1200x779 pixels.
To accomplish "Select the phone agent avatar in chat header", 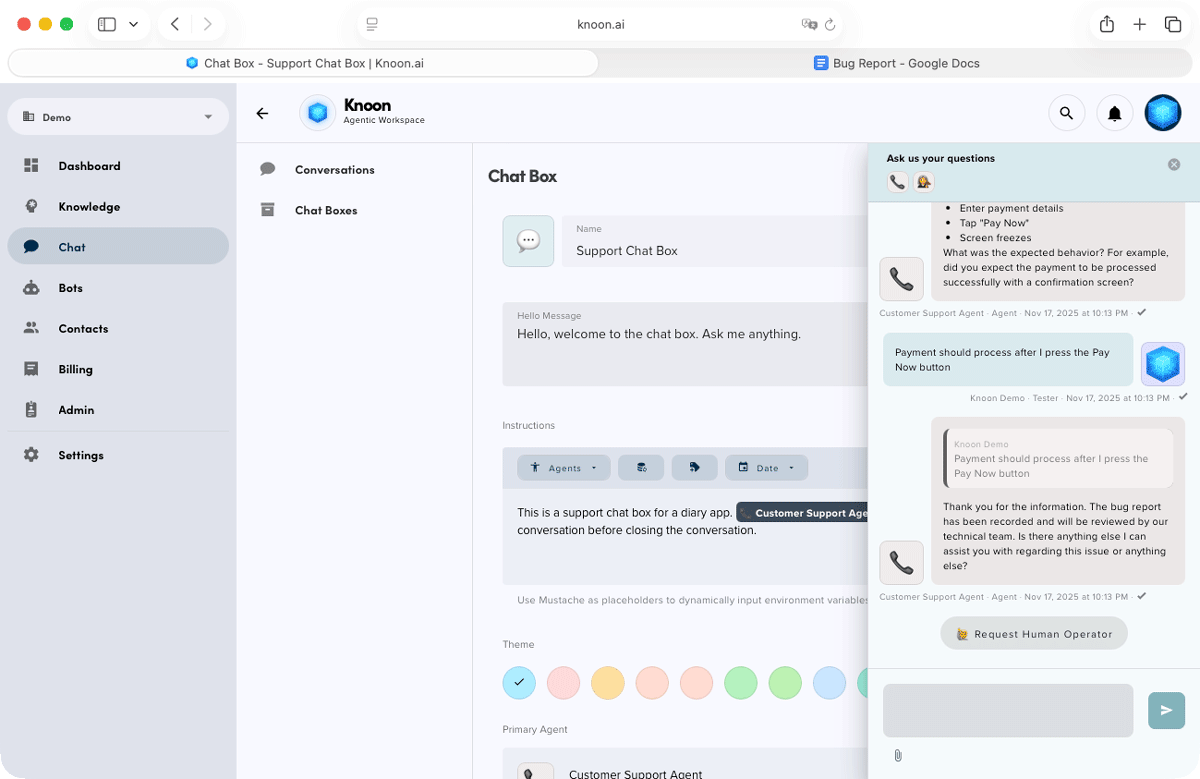I will 897,182.
